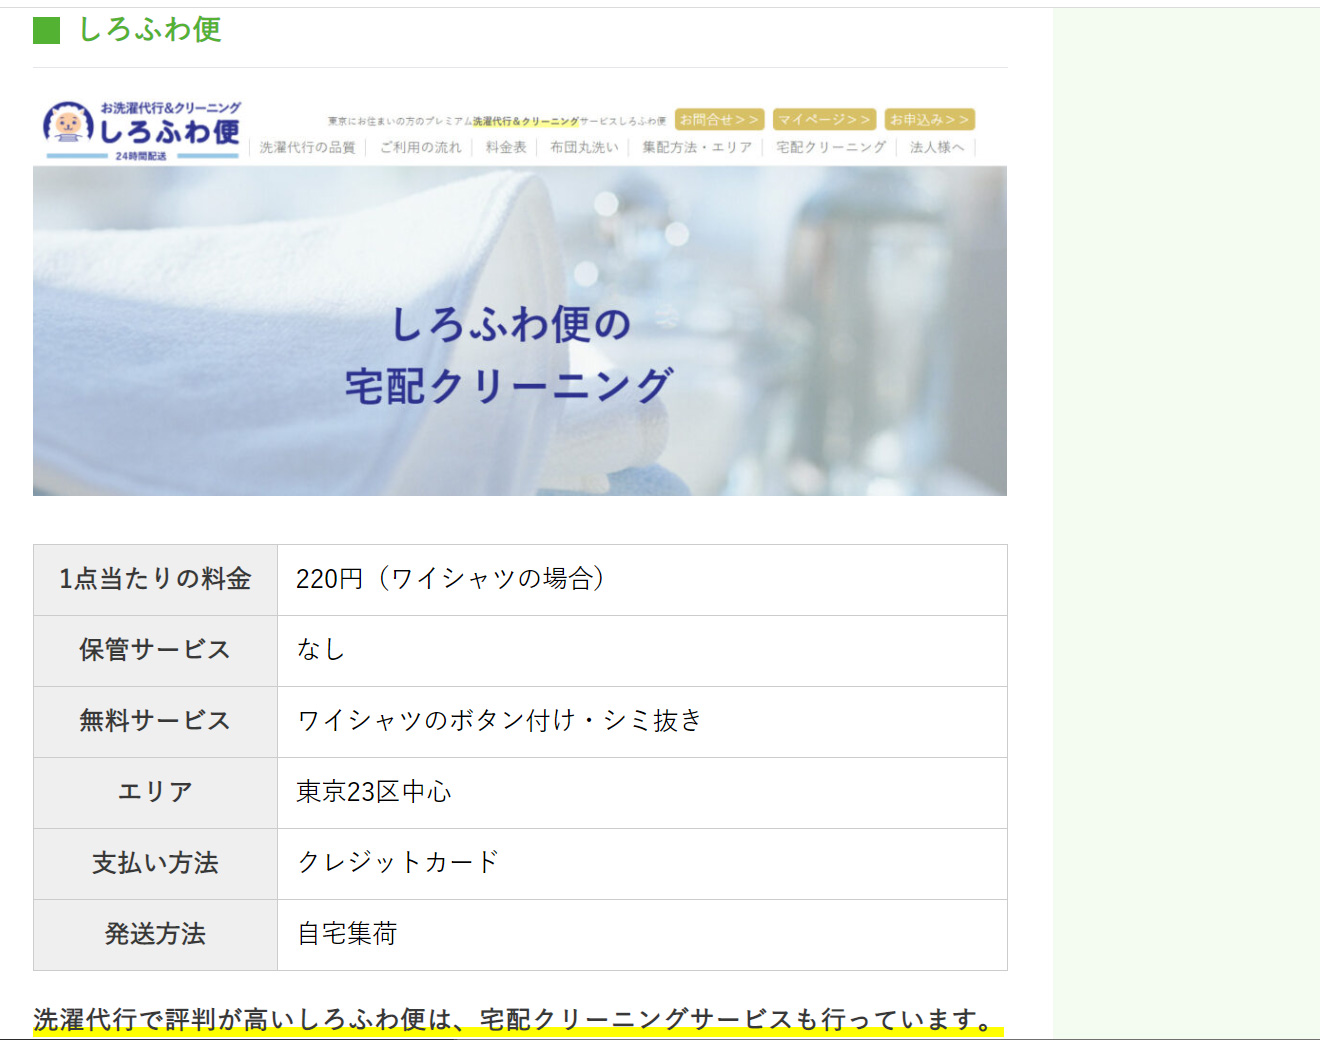Click the しろふわ便 logo in the banner
1320x1040 pixels.
coord(141,130)
